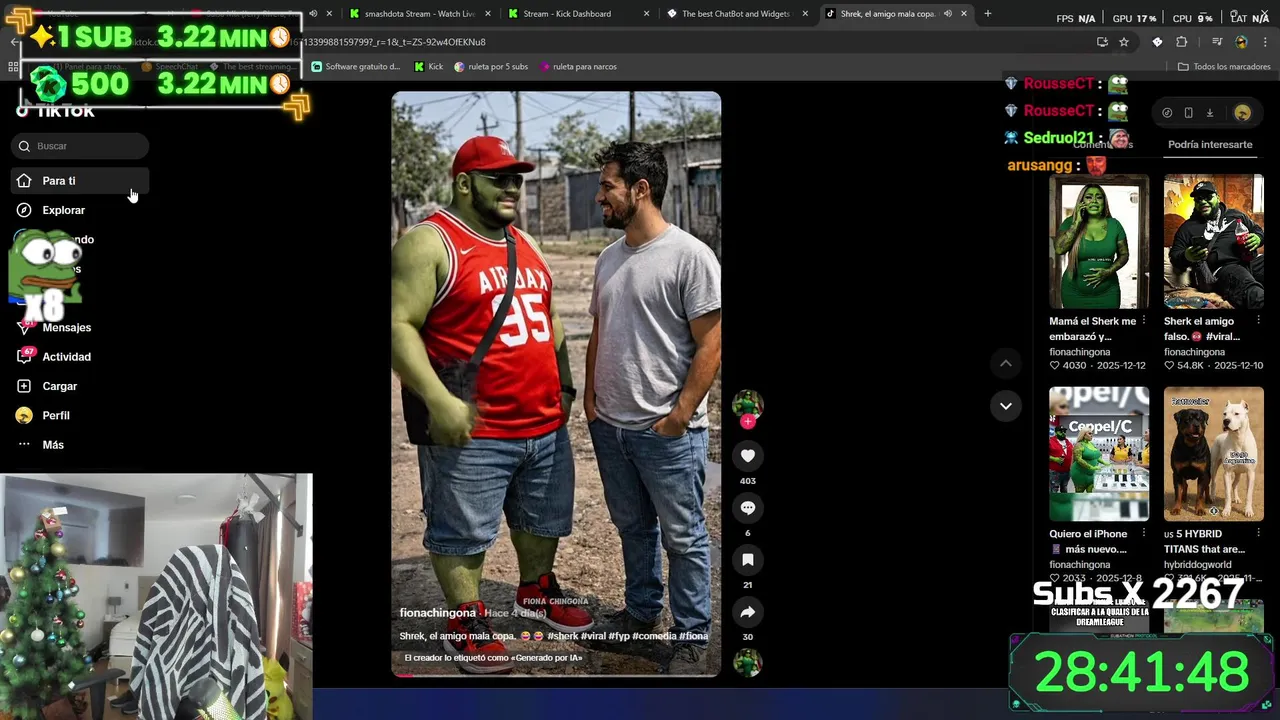The height and width of the screenshot is (720, 1280).
Task: Open options for Mamá el Sherk video
Action: tap(1144, 321)
